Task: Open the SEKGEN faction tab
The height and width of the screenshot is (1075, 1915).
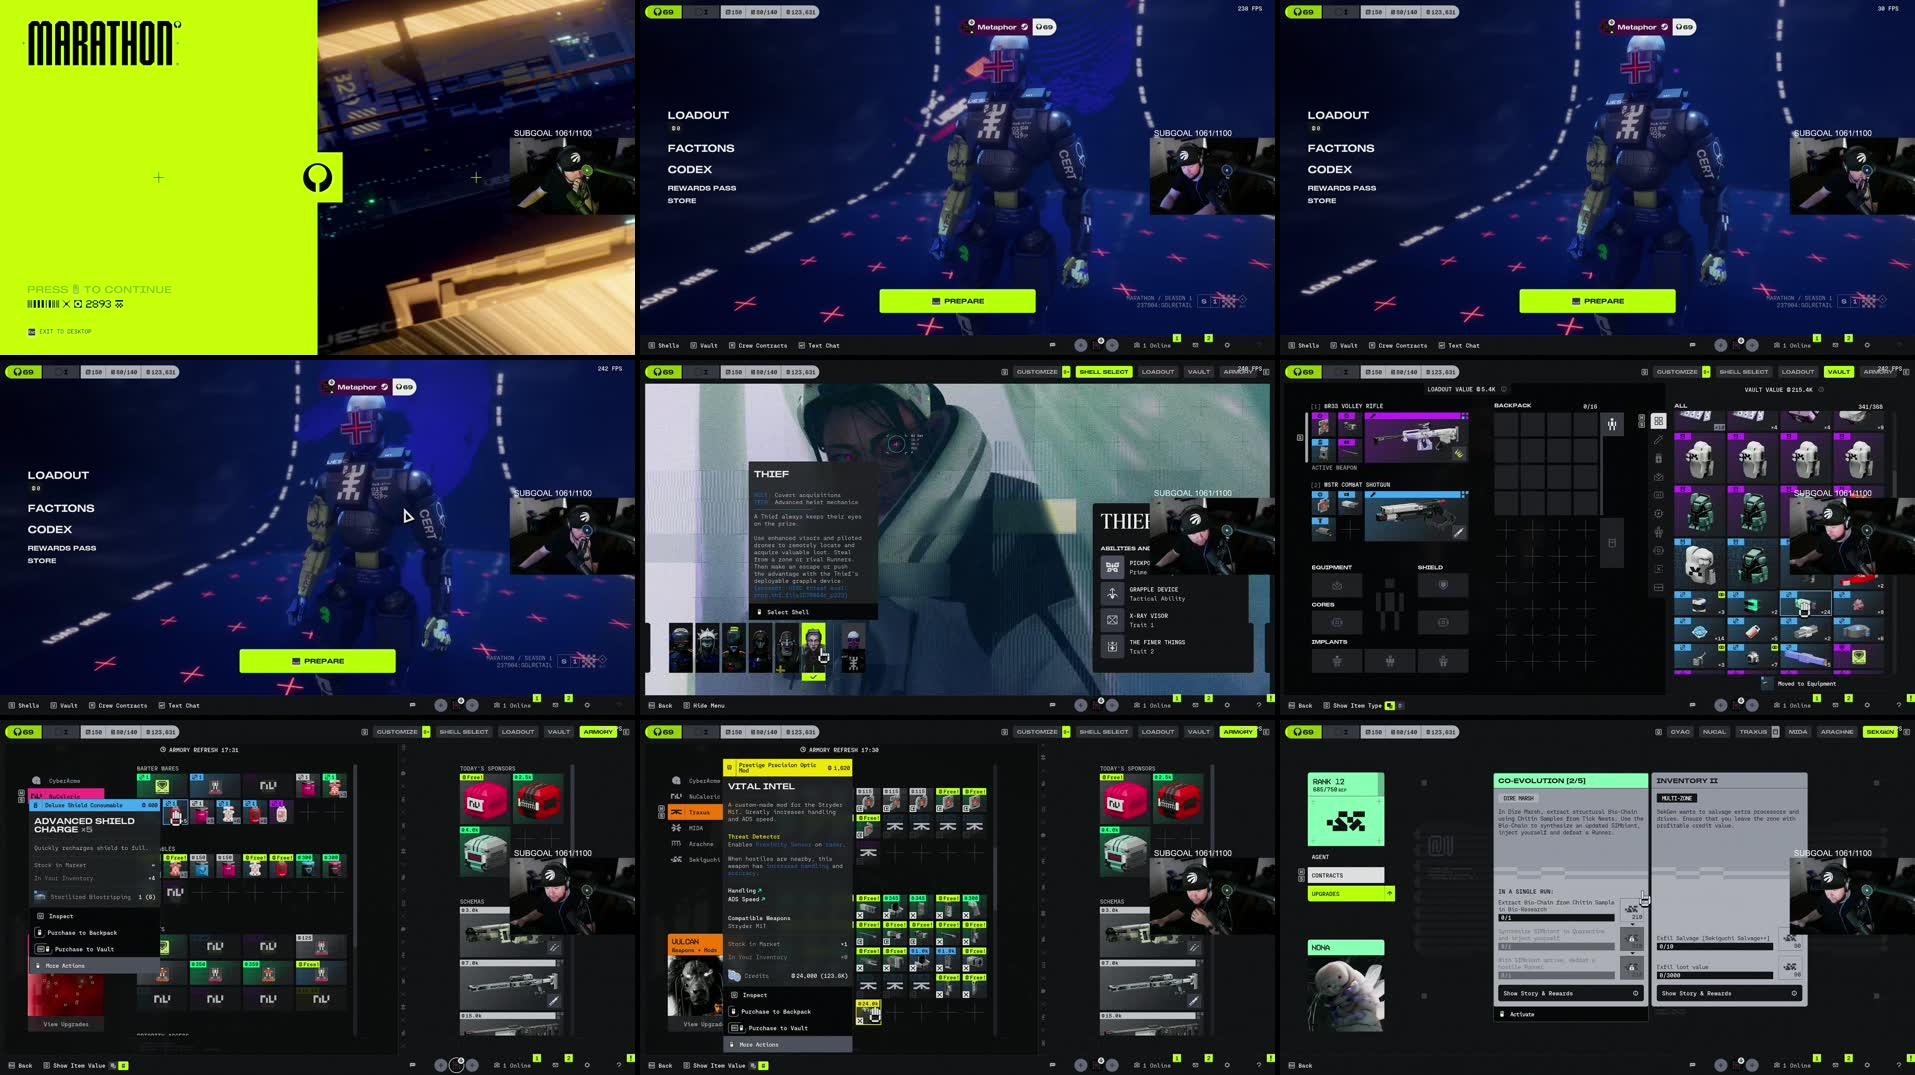Action: click(1880, 731)
